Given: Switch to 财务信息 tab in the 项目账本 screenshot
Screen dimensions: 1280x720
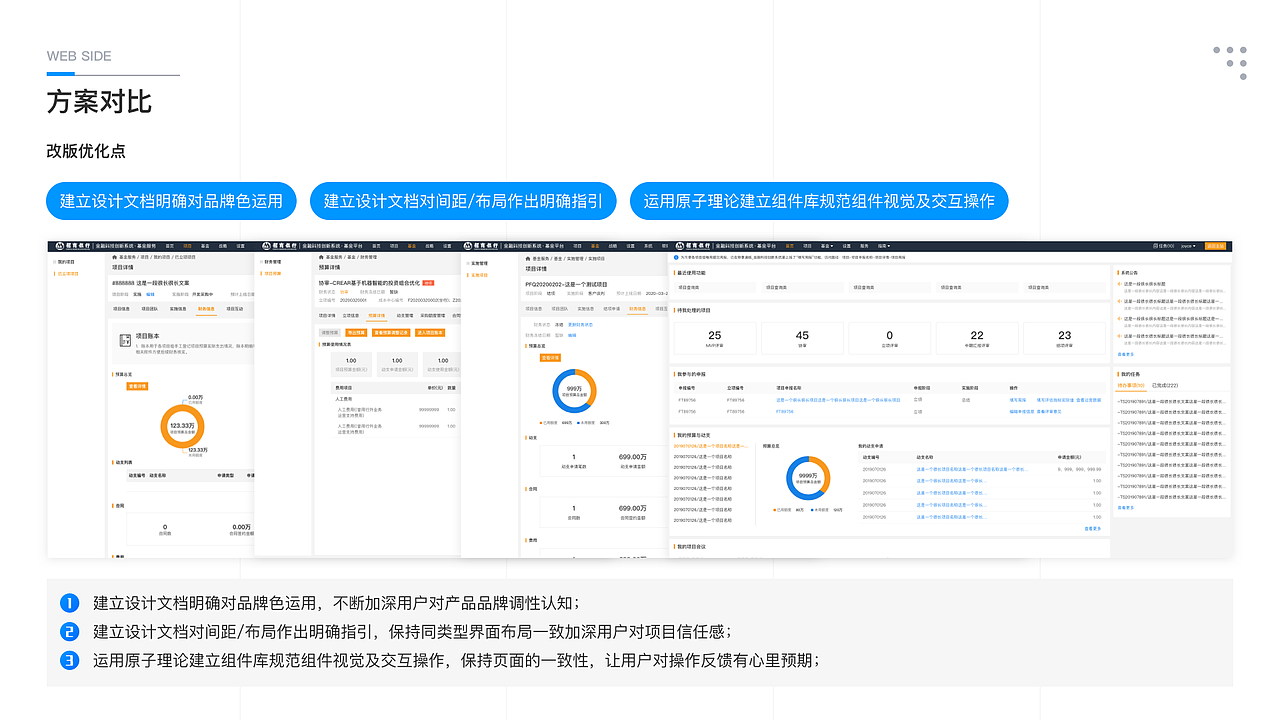Looking at the screenshot, I should [206, 309].
